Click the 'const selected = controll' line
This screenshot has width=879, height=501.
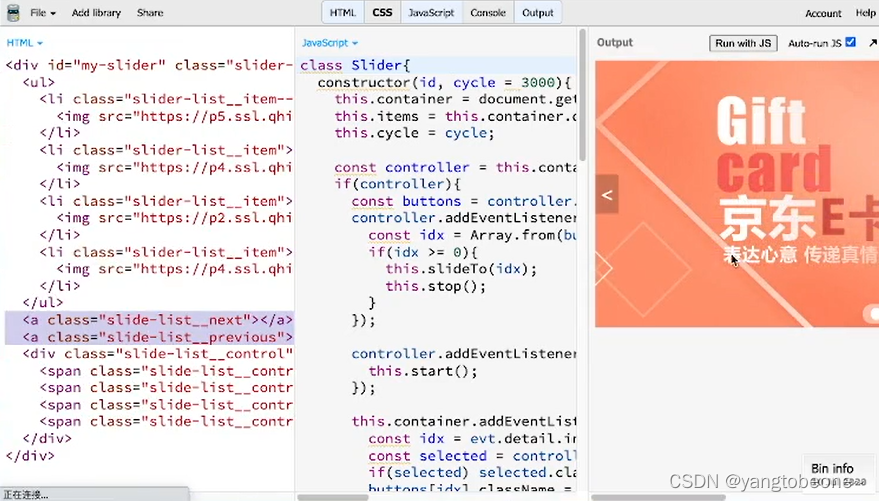pos(472,456)
